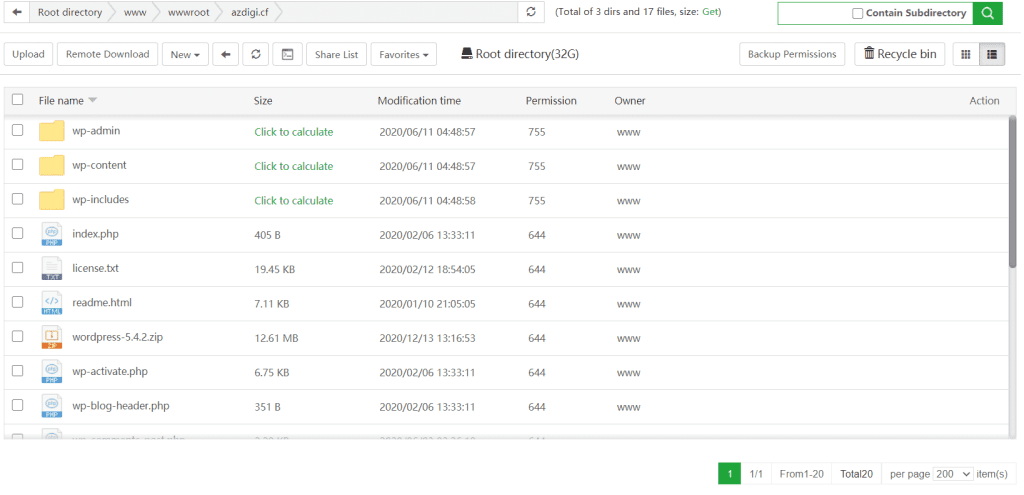Switch to list view layout
Screen dimensions: 1024x495
coord(991,54)
